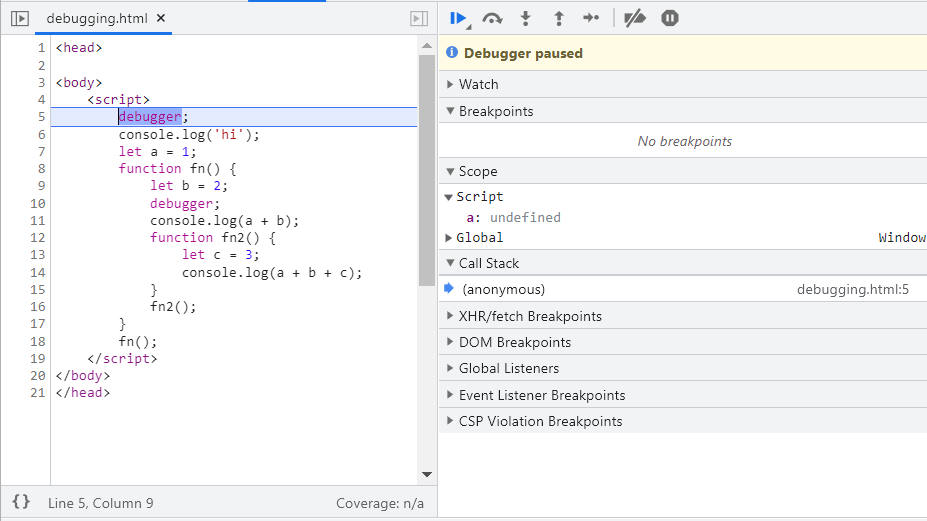Step over next function call
The height and width of the screenshot is (521, 927).
(492, 18)
